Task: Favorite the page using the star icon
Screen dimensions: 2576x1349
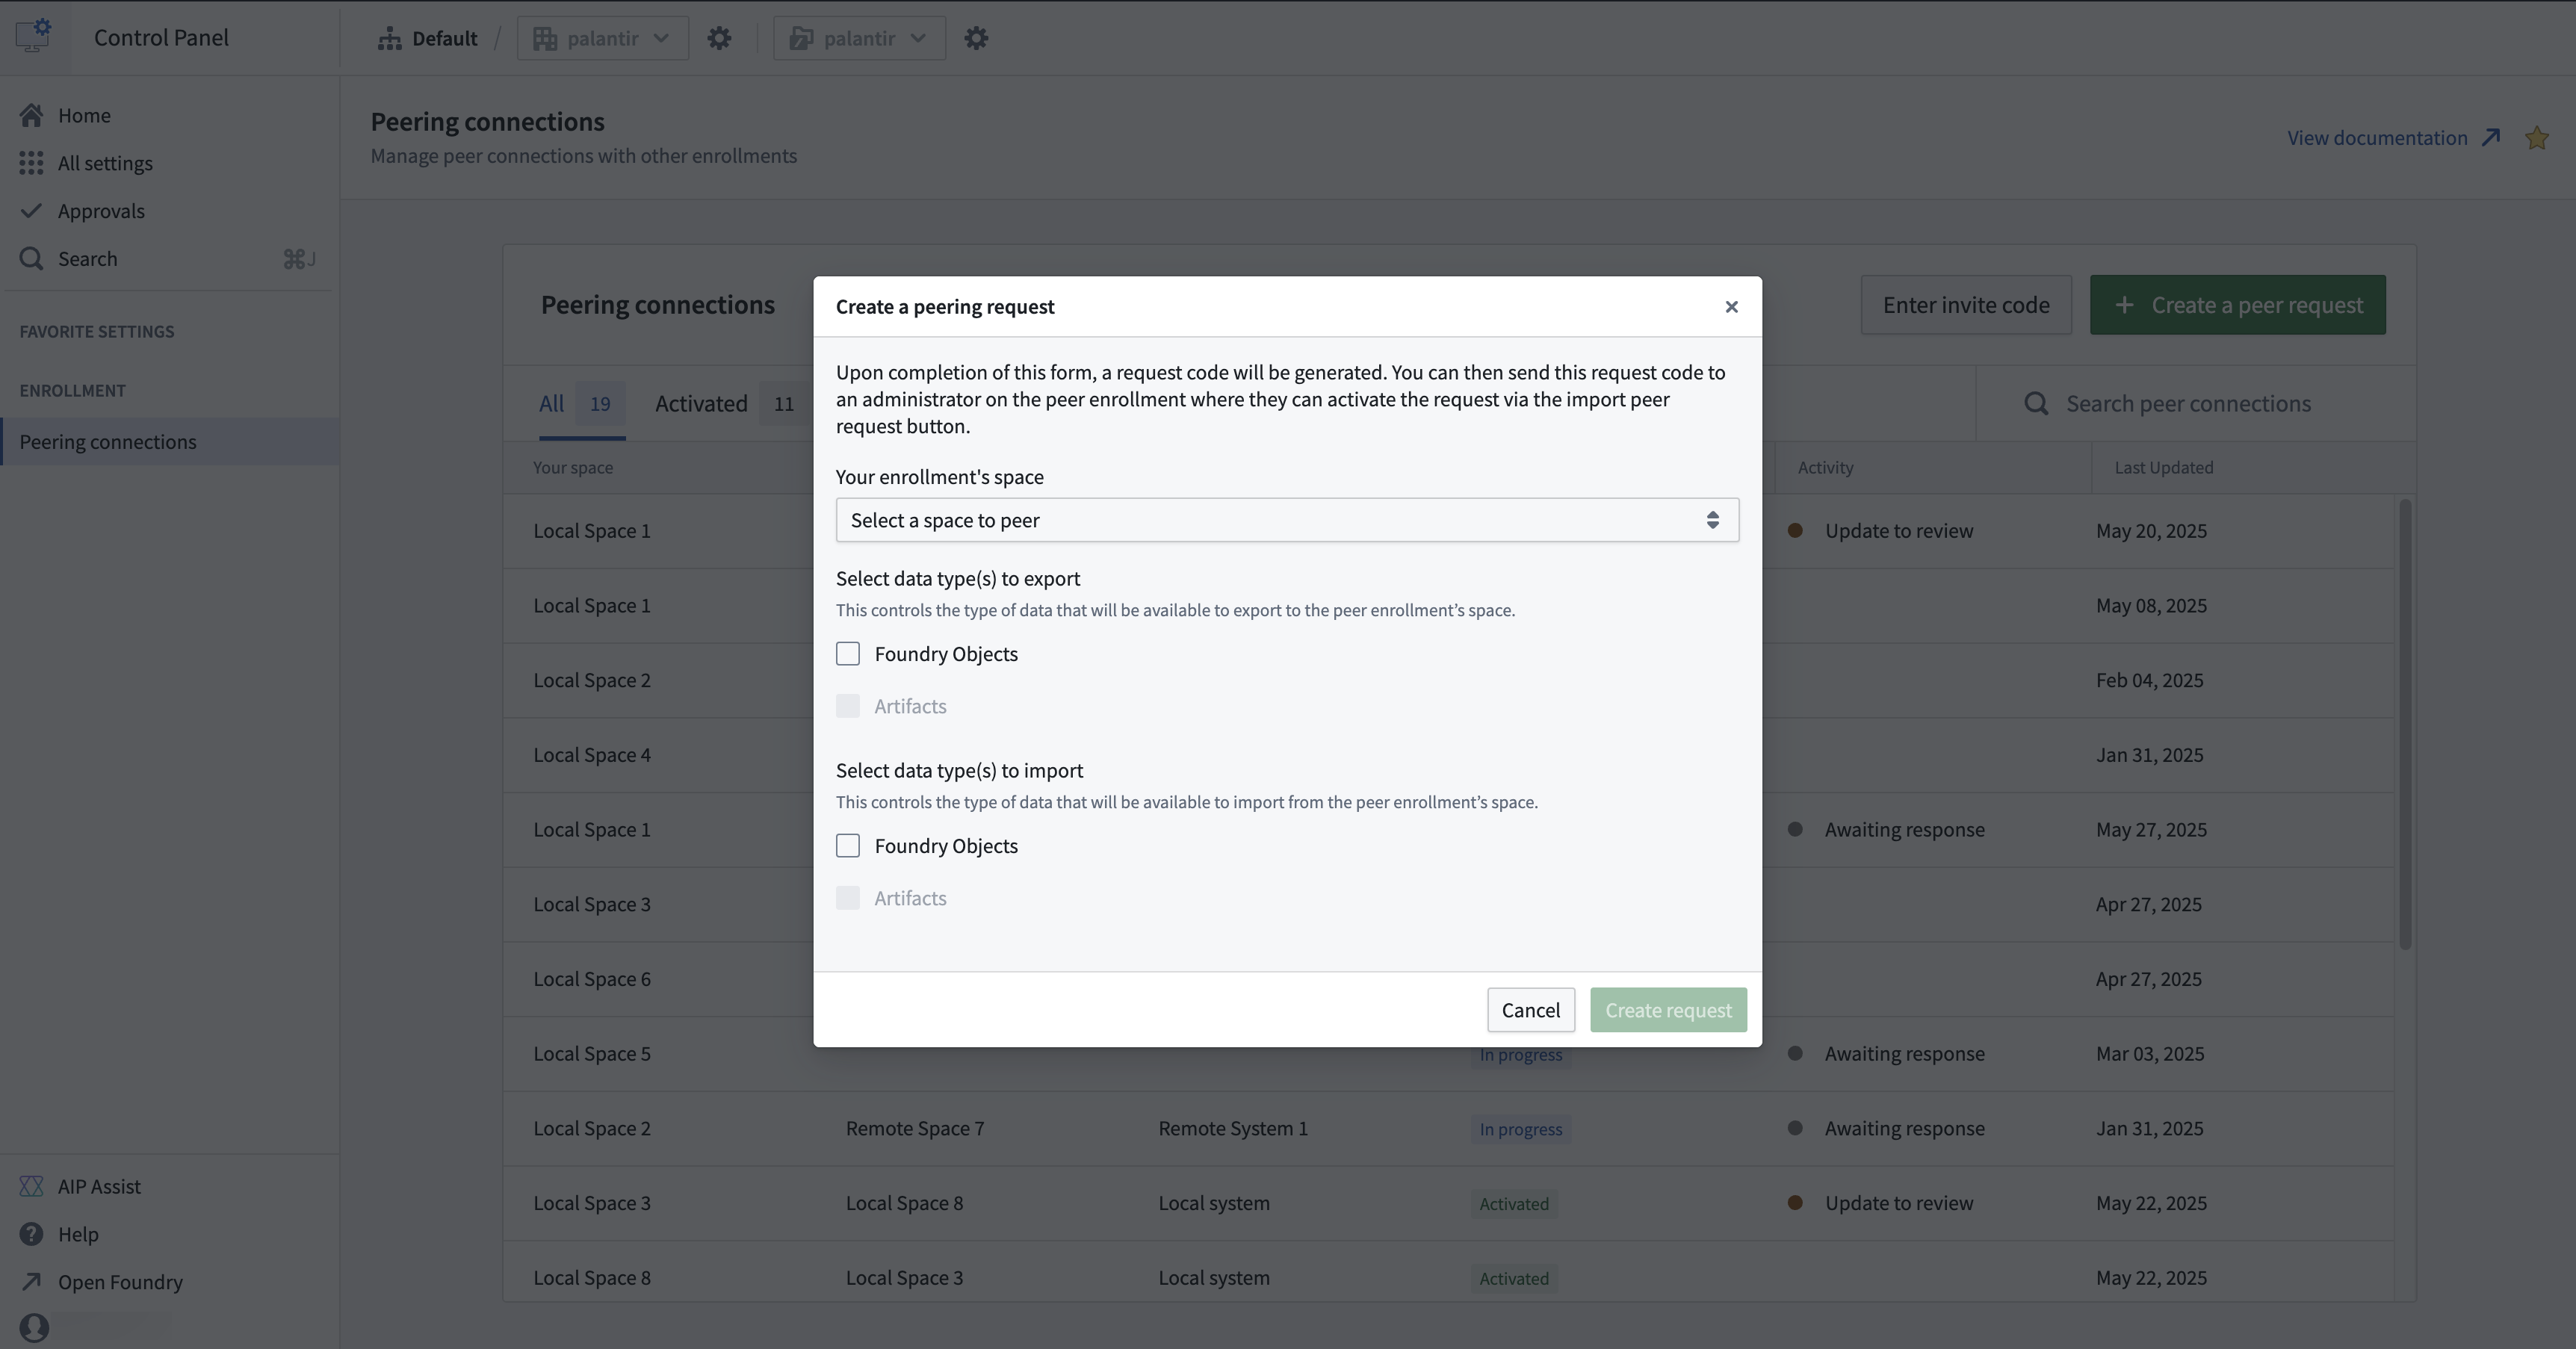Action: (2538, 137)
